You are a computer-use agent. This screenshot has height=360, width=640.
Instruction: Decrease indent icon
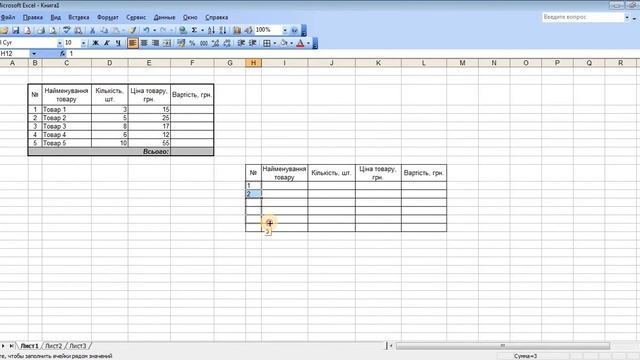click(x=241, y=43)
